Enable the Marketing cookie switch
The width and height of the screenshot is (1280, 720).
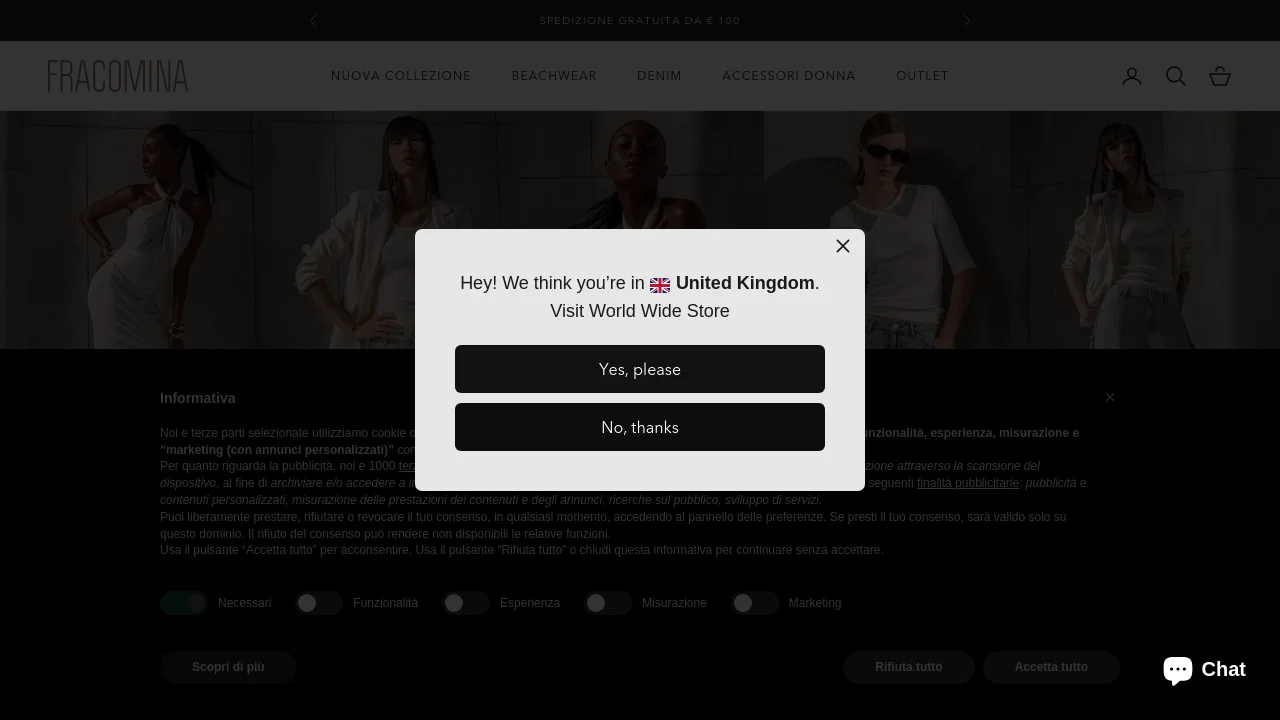pyautogui.click(x=755, y=603)
